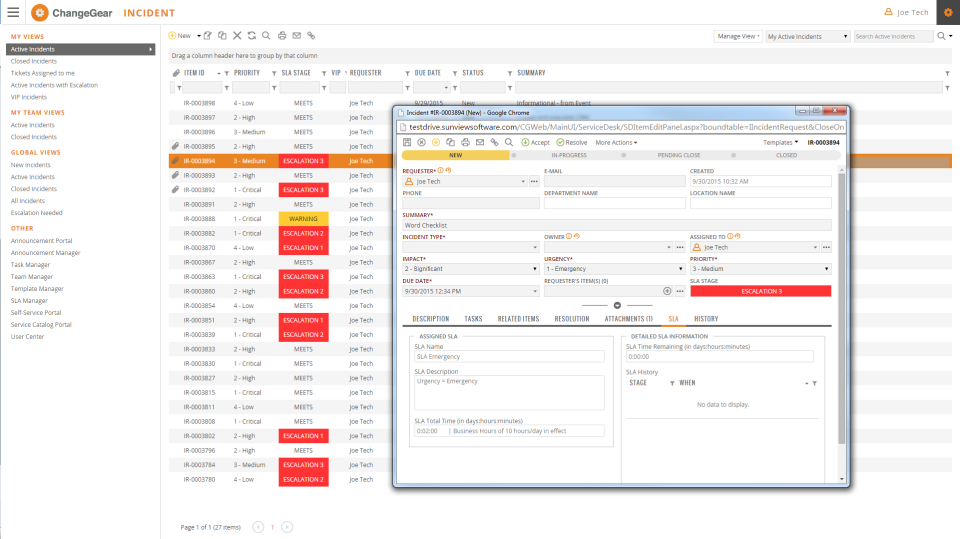The image size is (960, 539).
Task: Click the ChangeGear logo
Action: click(x=72, y=12)
